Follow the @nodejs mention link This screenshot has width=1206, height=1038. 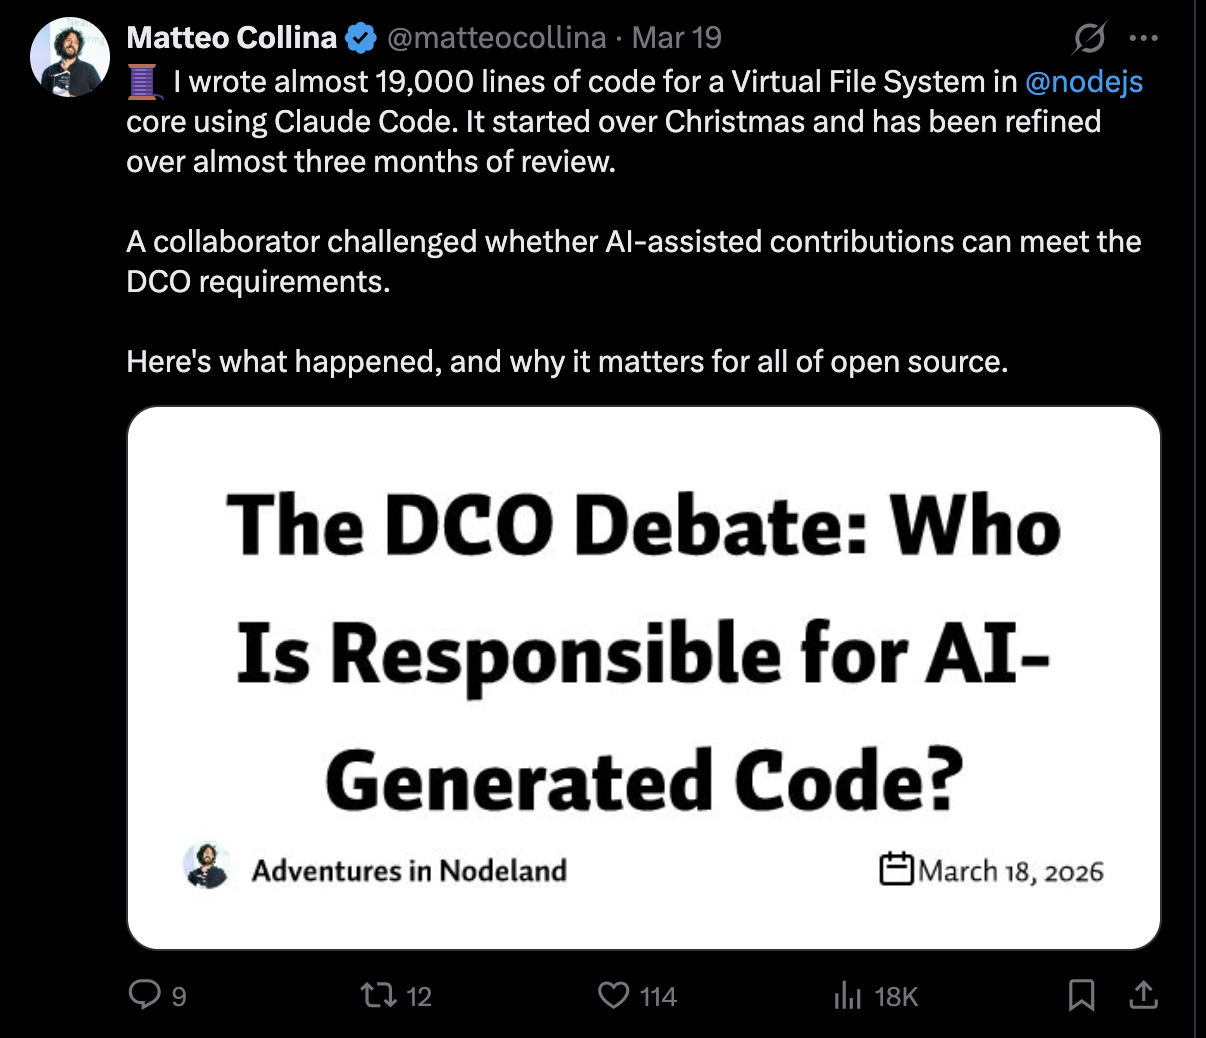1084,81
